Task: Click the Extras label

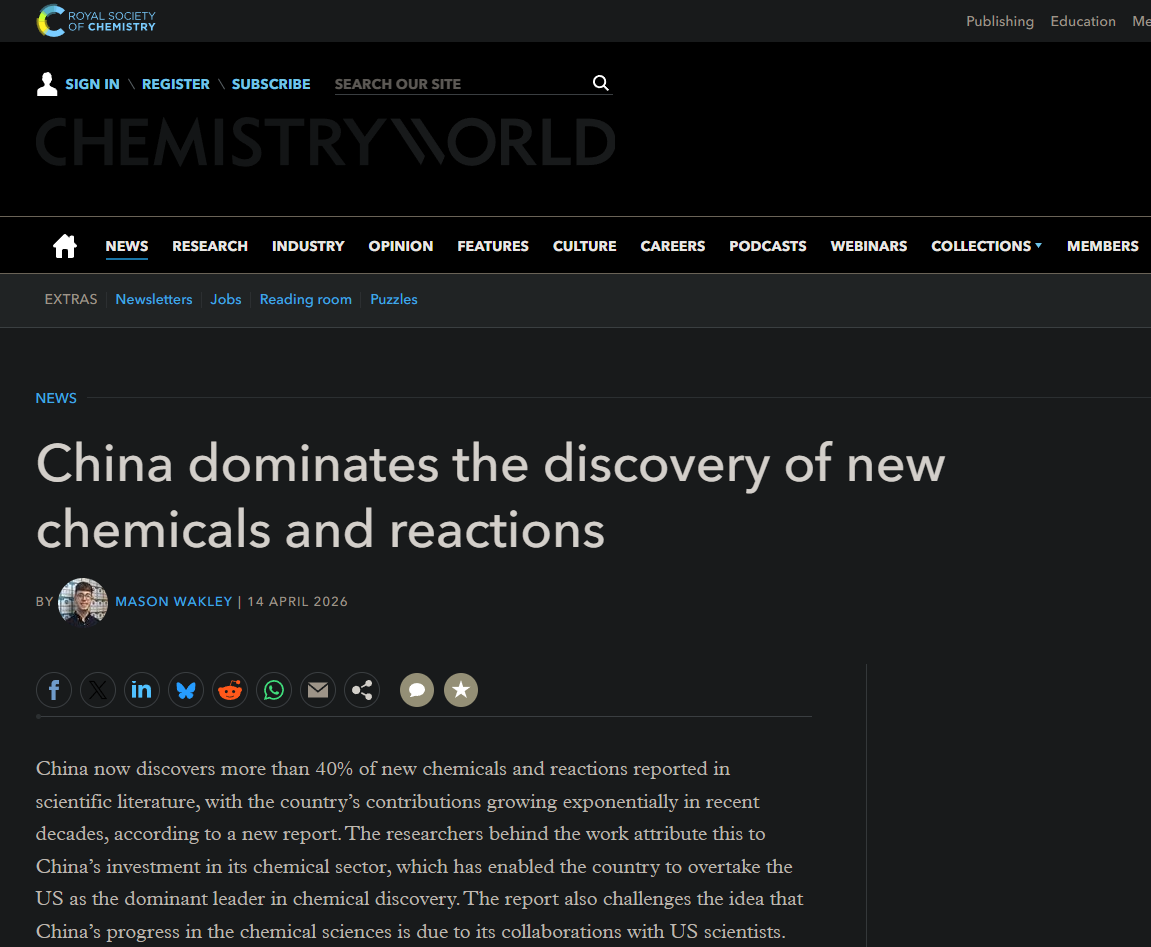Action: point(70,300)
